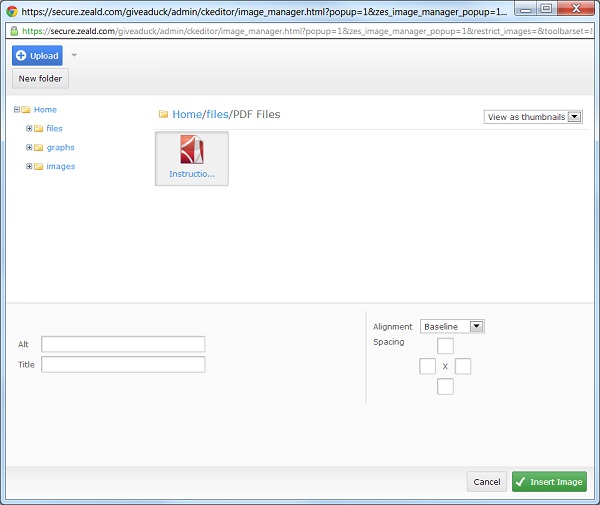Click the top Spacing box
600x505 pixels.
point(445,346)
